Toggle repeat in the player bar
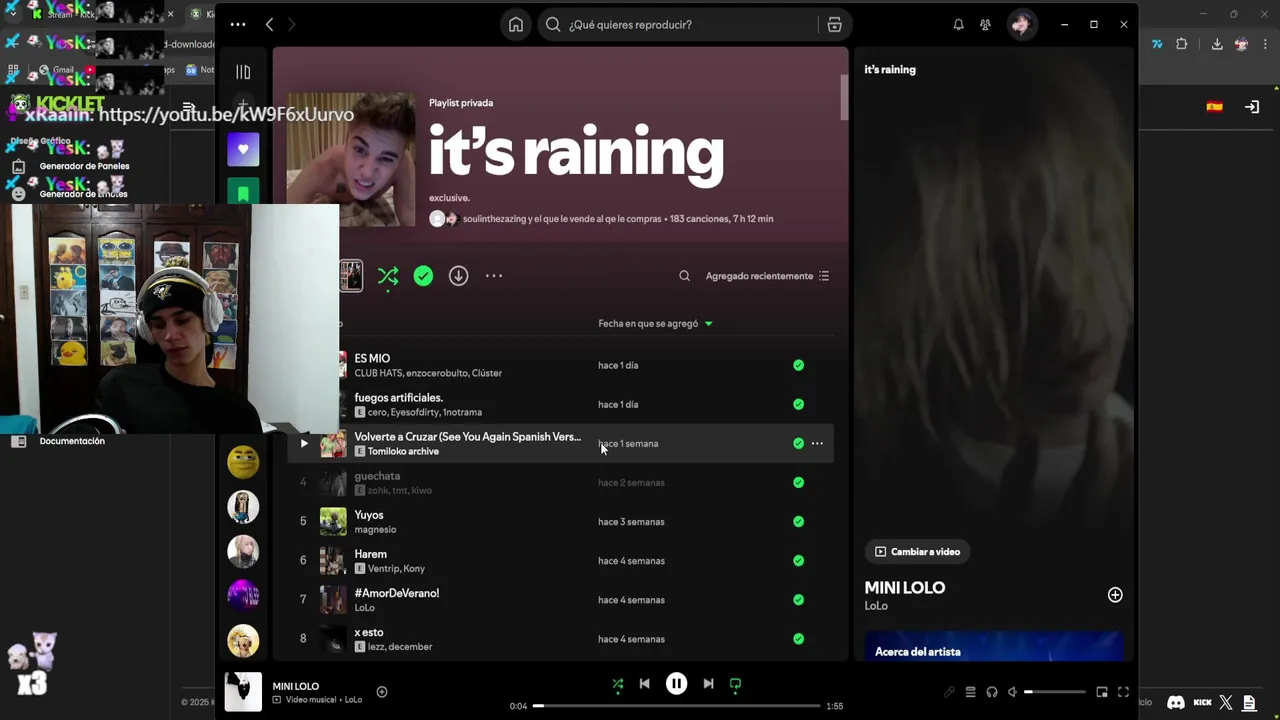 pyautogui.click(x=735, y=684)
